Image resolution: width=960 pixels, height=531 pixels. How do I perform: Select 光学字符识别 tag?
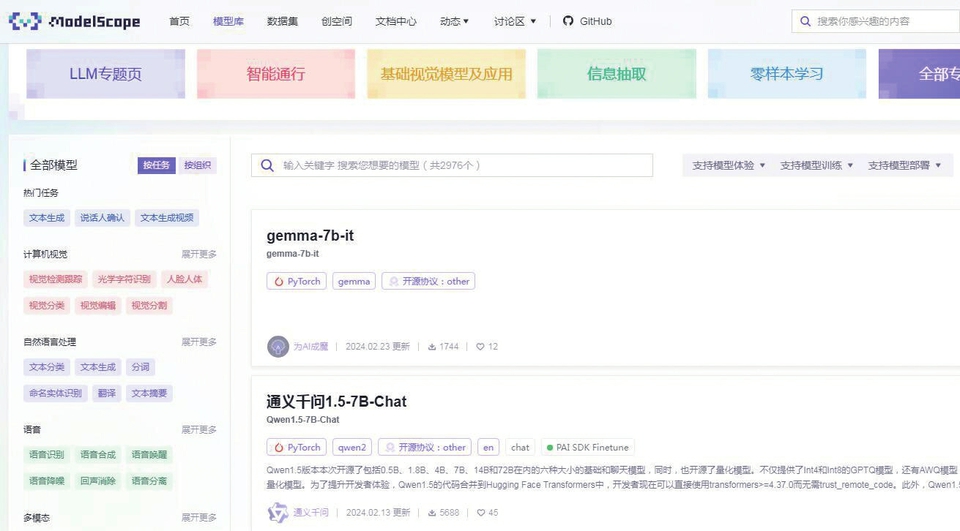124,279
